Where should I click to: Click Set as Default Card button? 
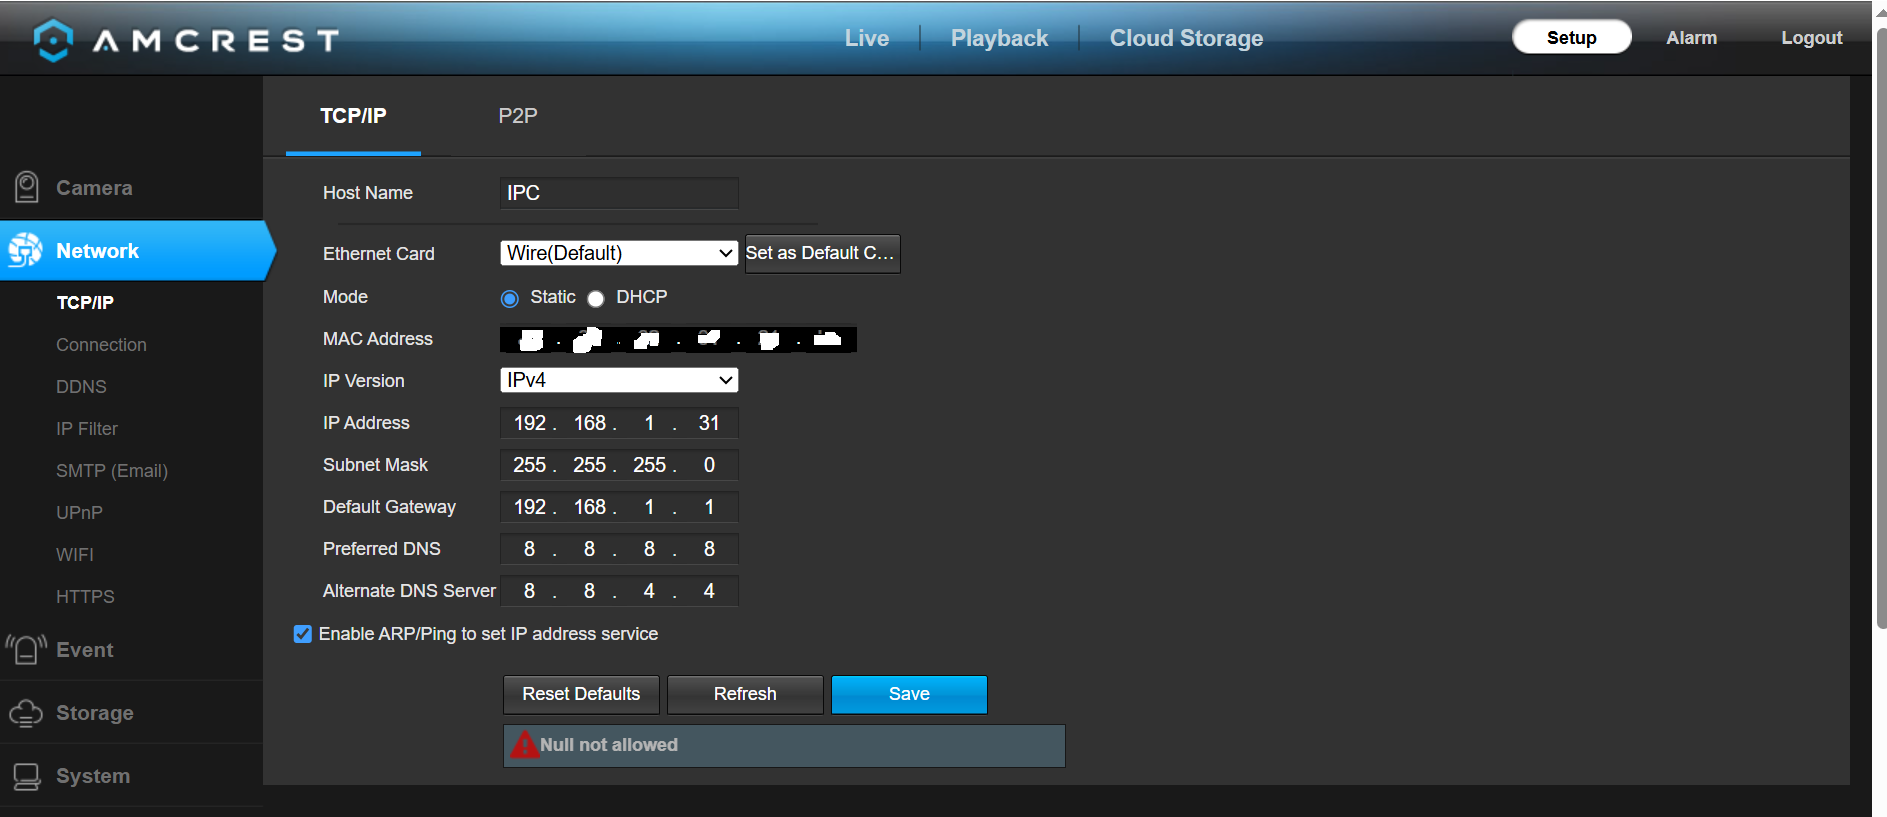[x=822, y=253]
